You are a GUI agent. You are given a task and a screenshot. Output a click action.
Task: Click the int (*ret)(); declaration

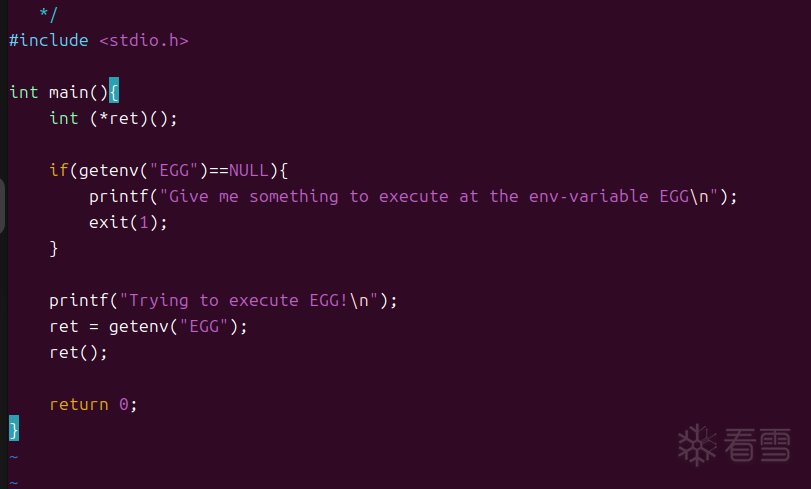tap(113, 118)
